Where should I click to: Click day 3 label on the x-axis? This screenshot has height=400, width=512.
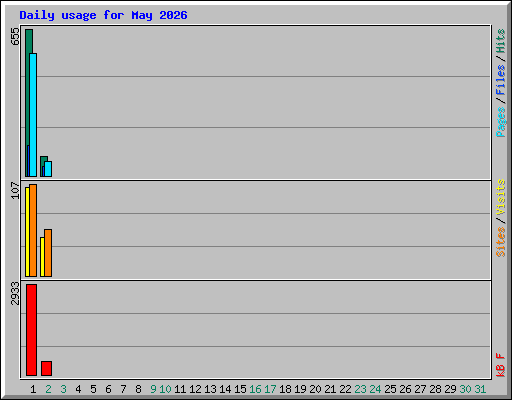63,389
